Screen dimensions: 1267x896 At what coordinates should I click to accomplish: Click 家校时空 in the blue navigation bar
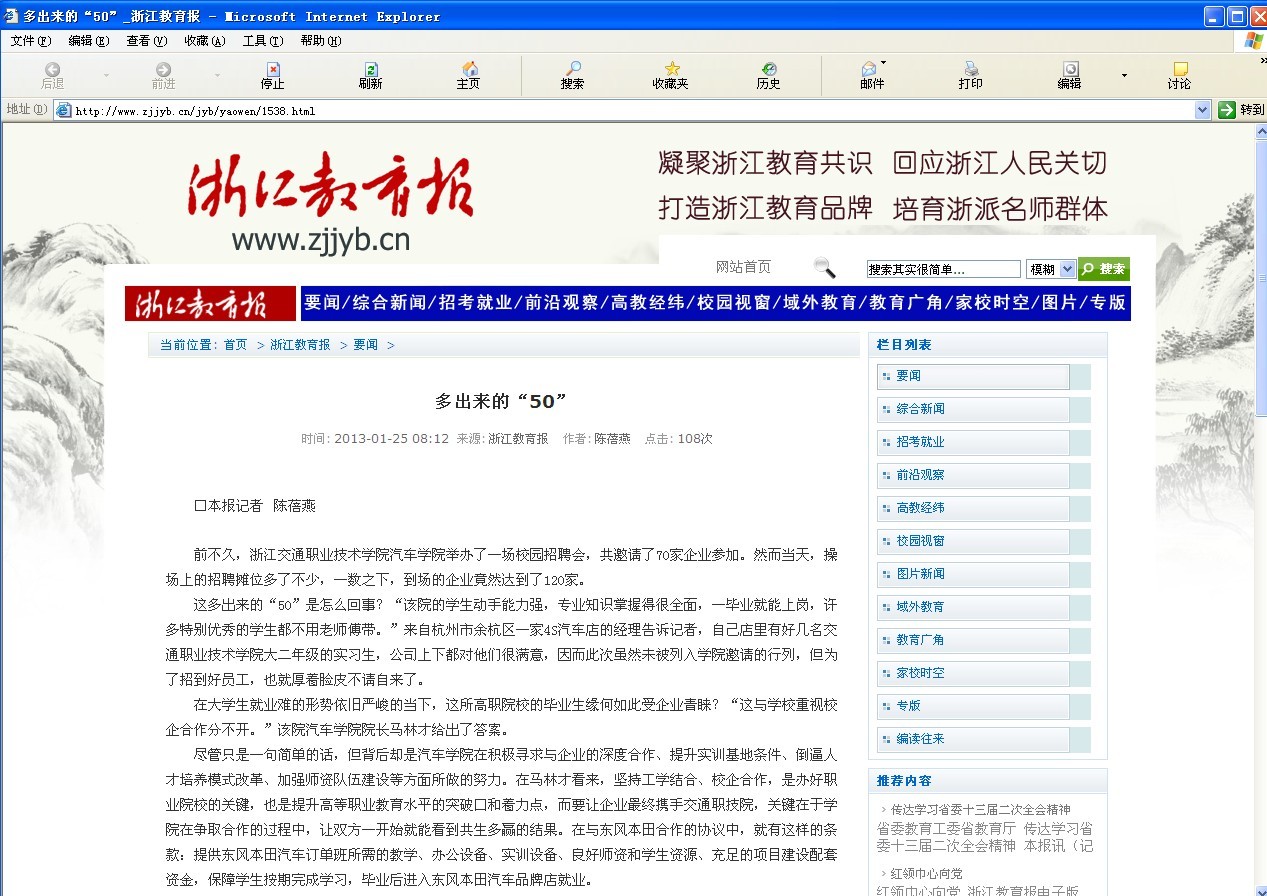(992, 302)
